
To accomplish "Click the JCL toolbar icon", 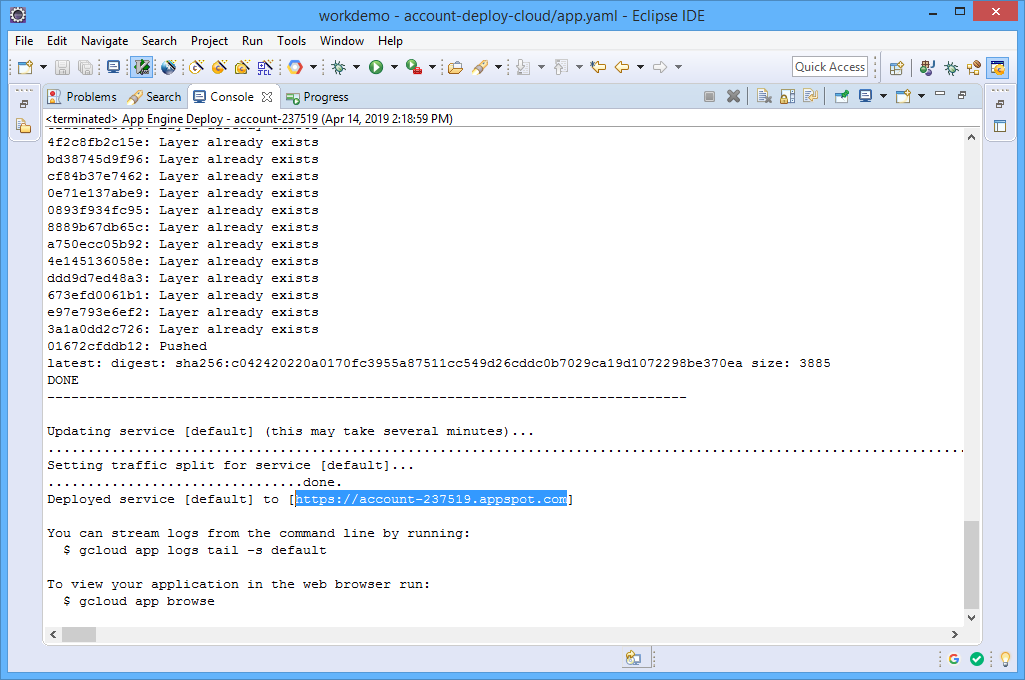I will coord(265,67).
